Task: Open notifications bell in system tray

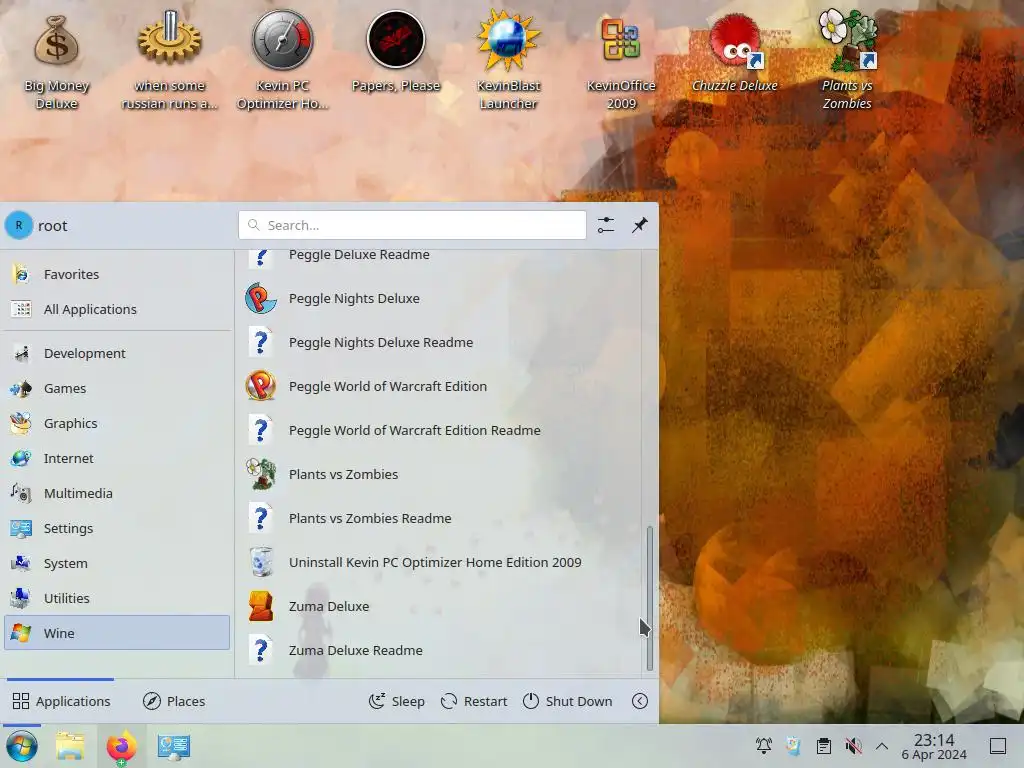Action: coord(763,746)
